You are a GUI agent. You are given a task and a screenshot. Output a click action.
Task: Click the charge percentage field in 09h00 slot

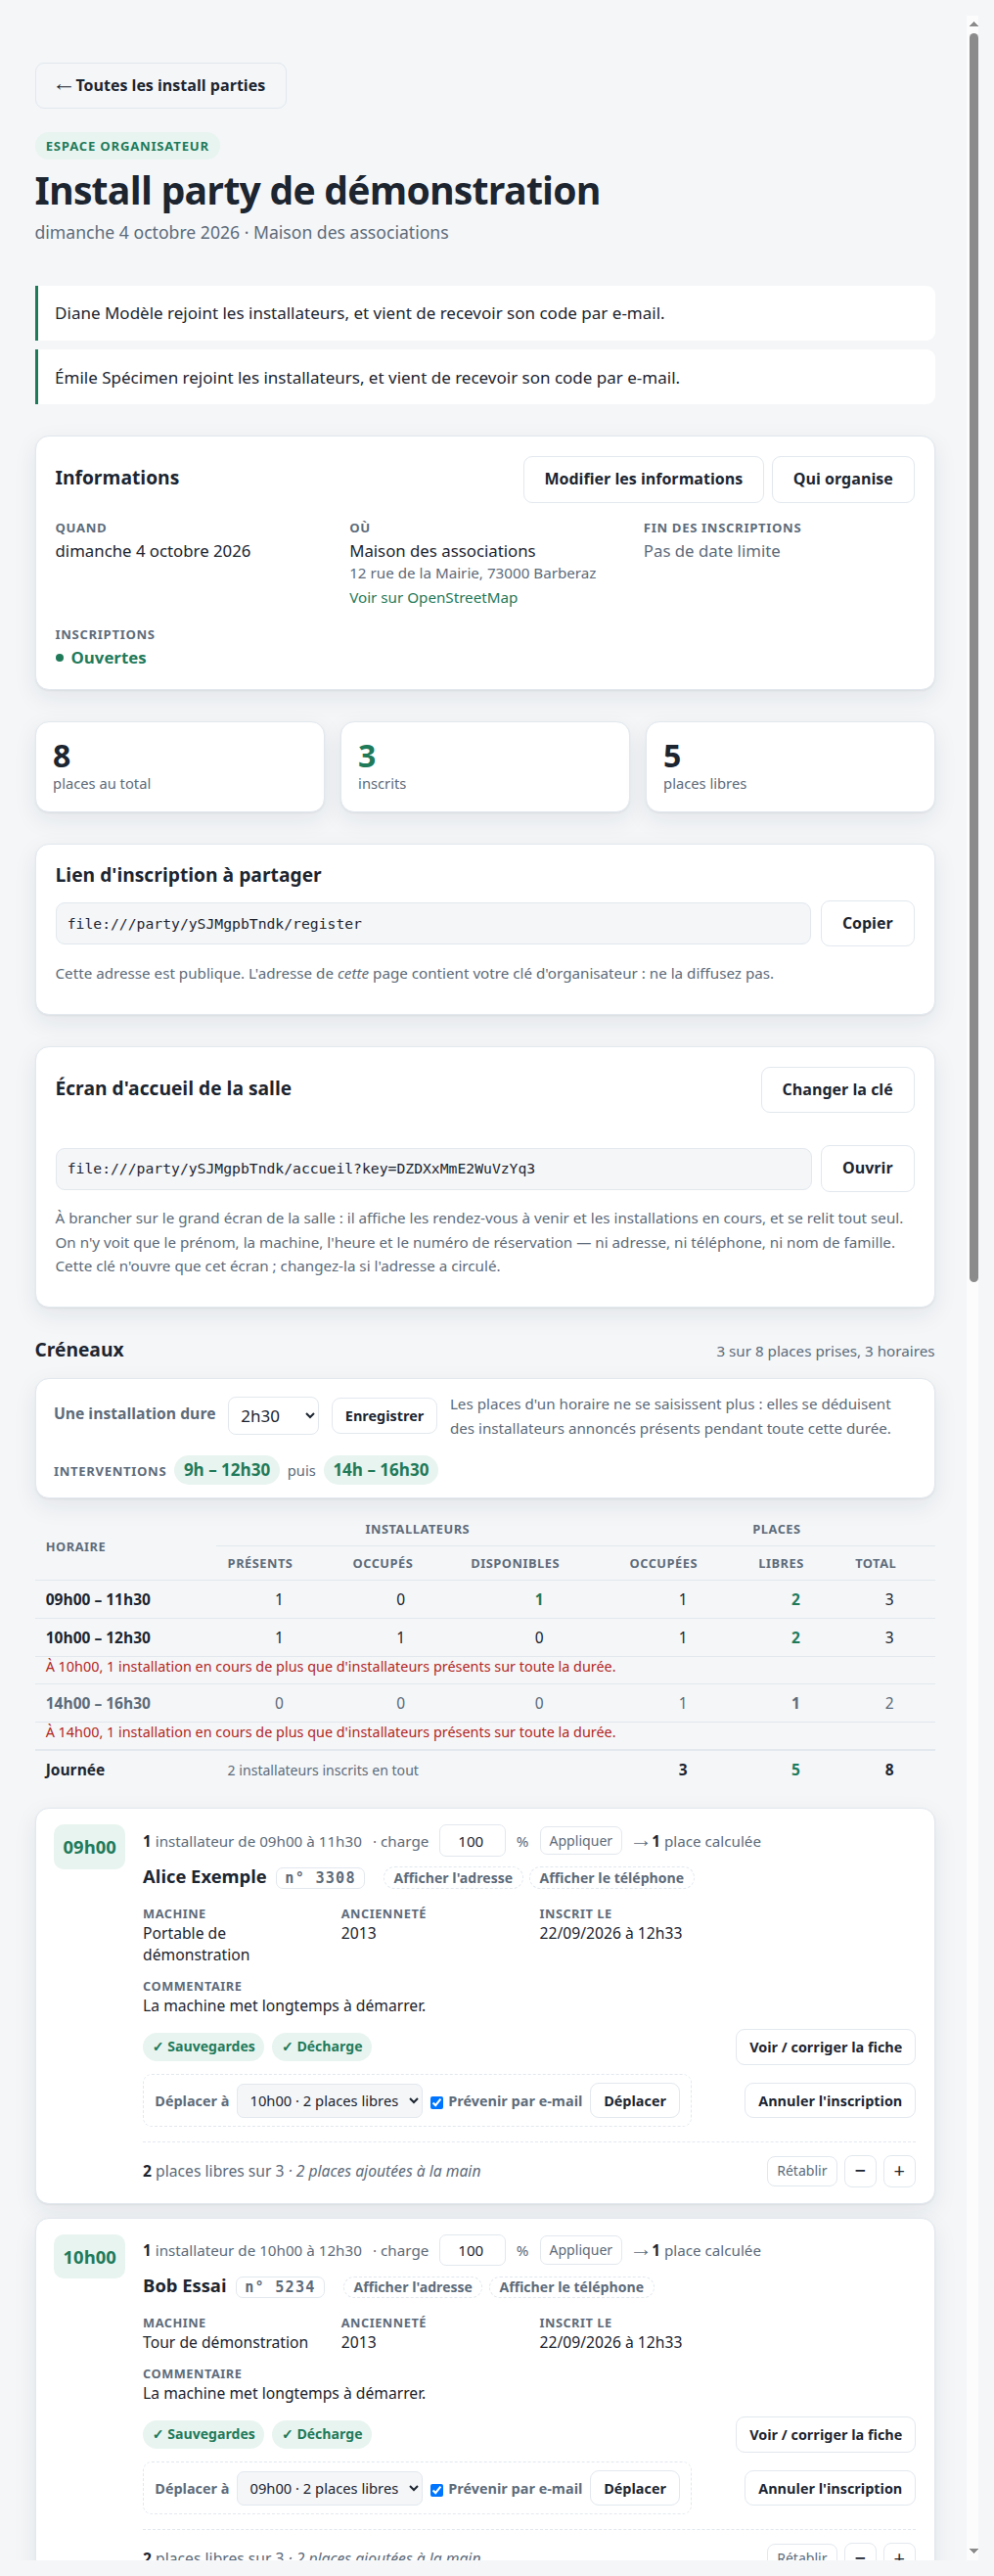coord(472,1842)
